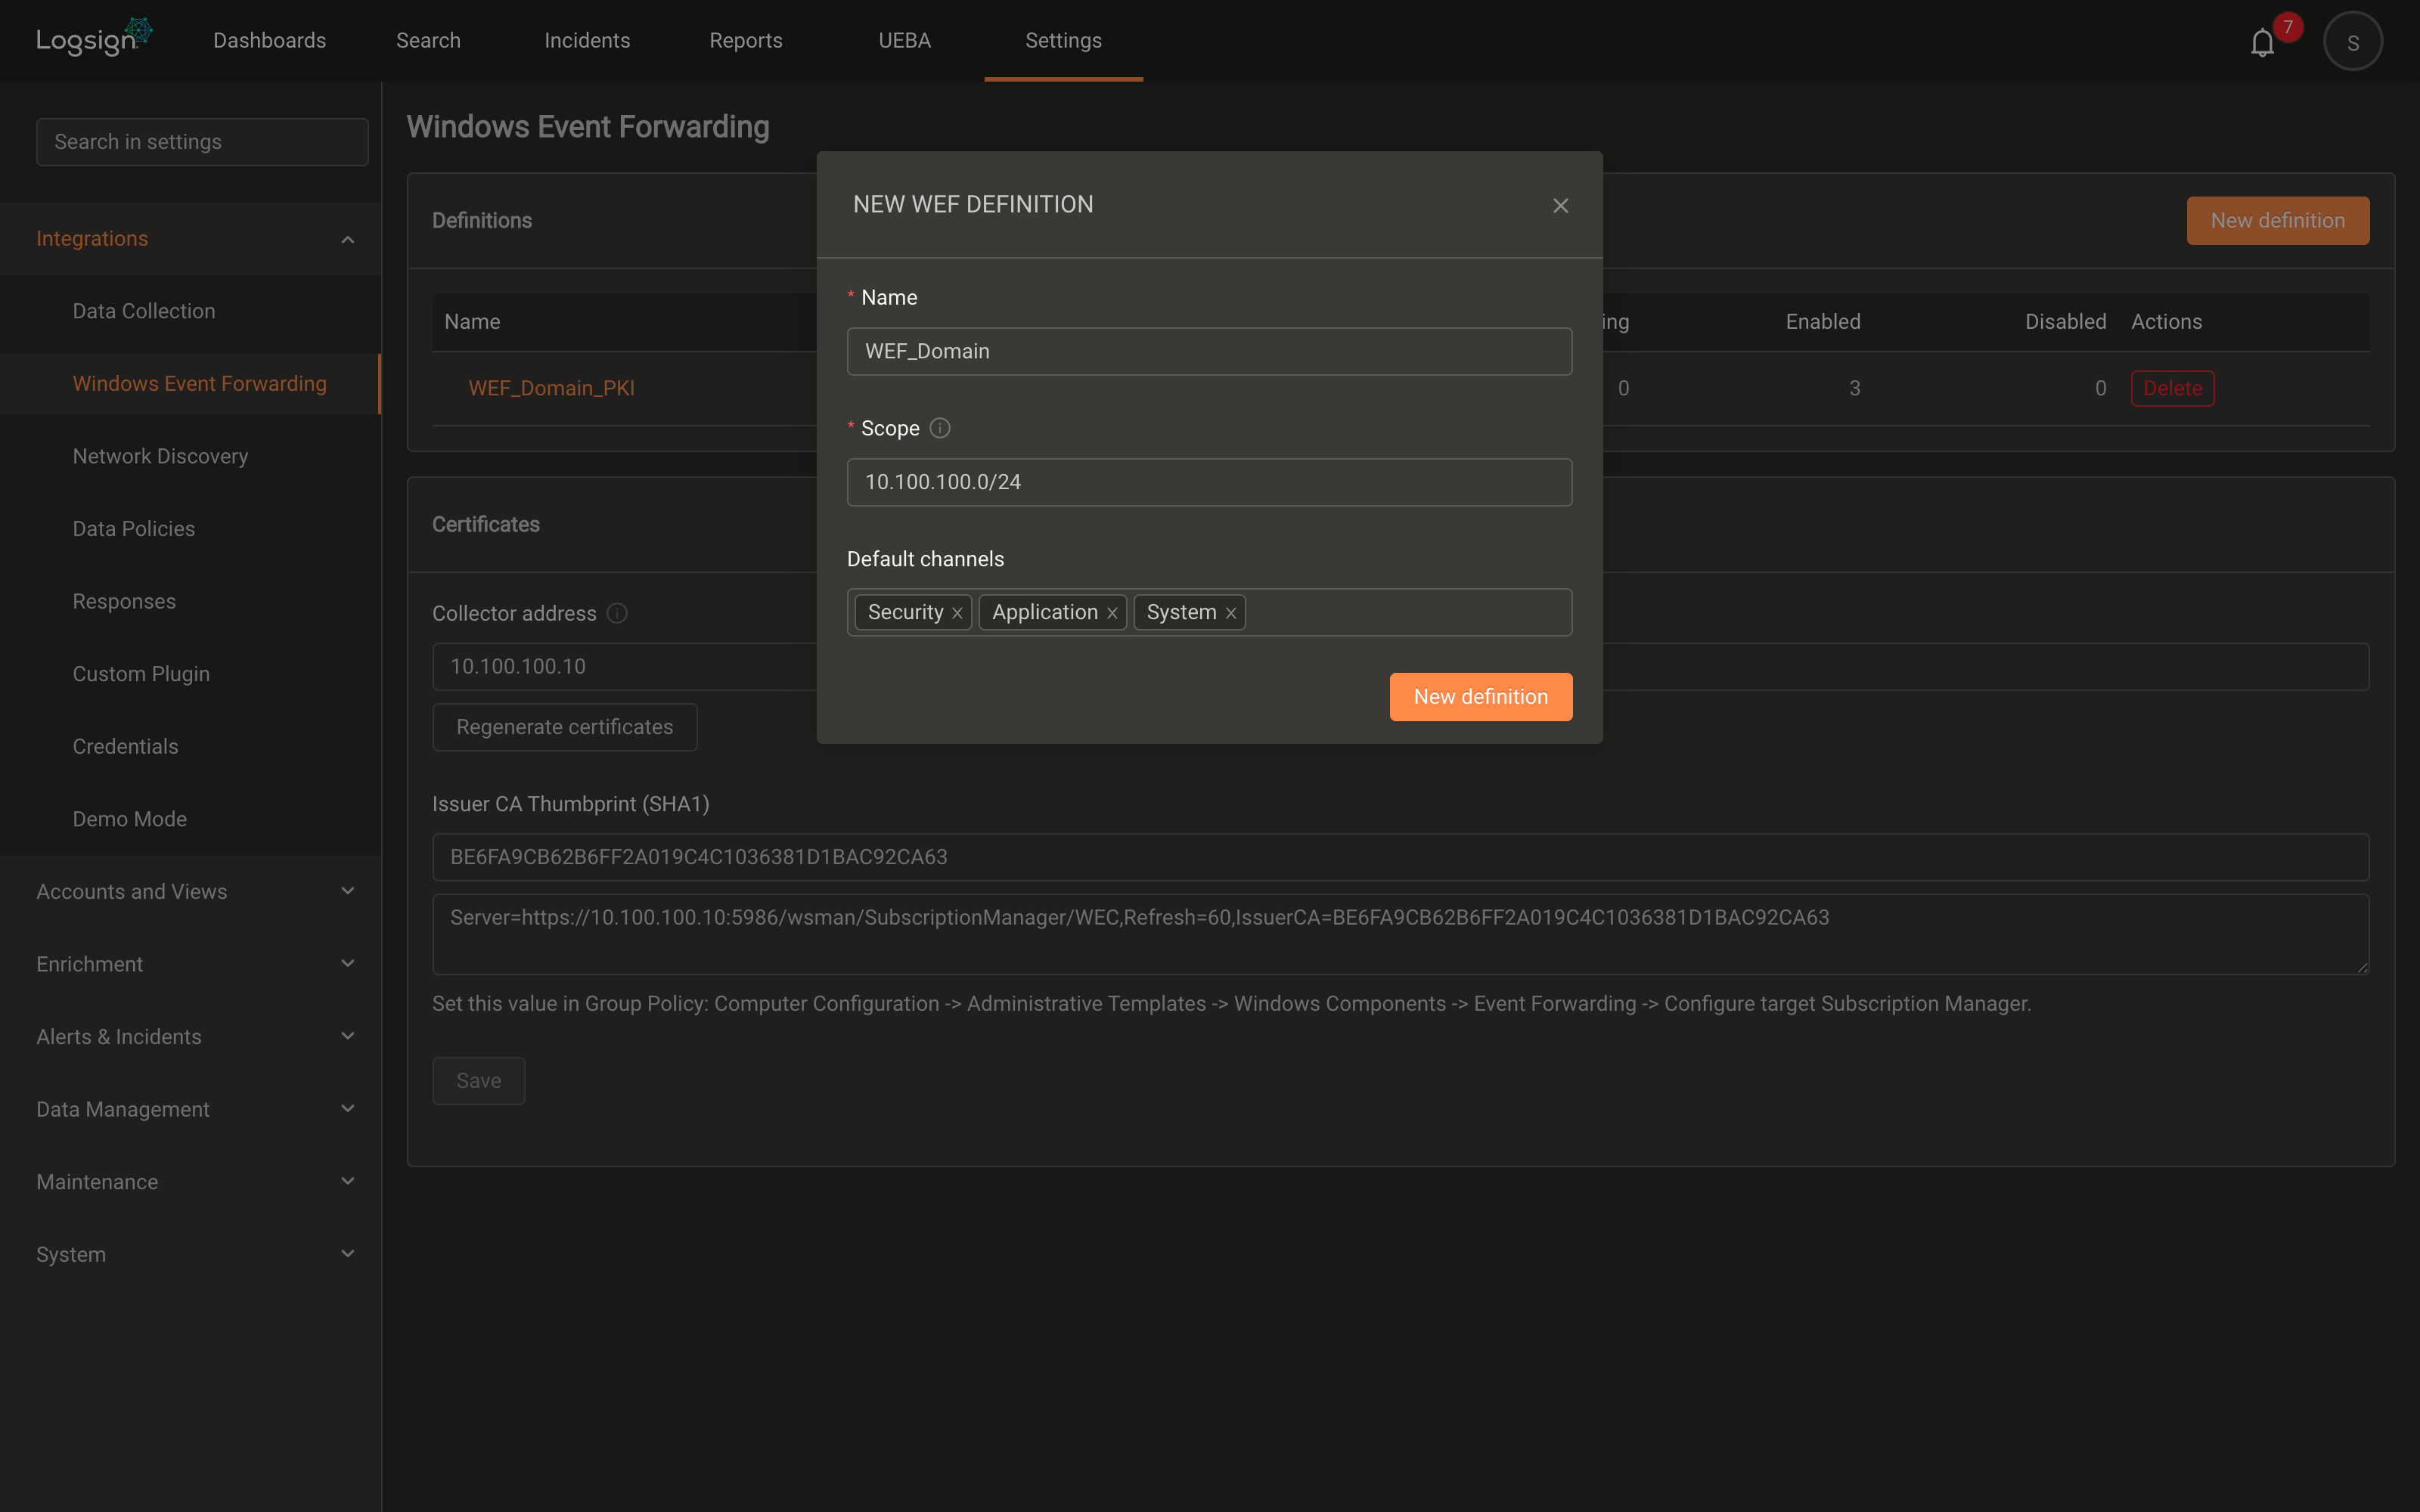2420x1512 pixels.
Task: Open Custom Plugin settings
Action: 190,674
